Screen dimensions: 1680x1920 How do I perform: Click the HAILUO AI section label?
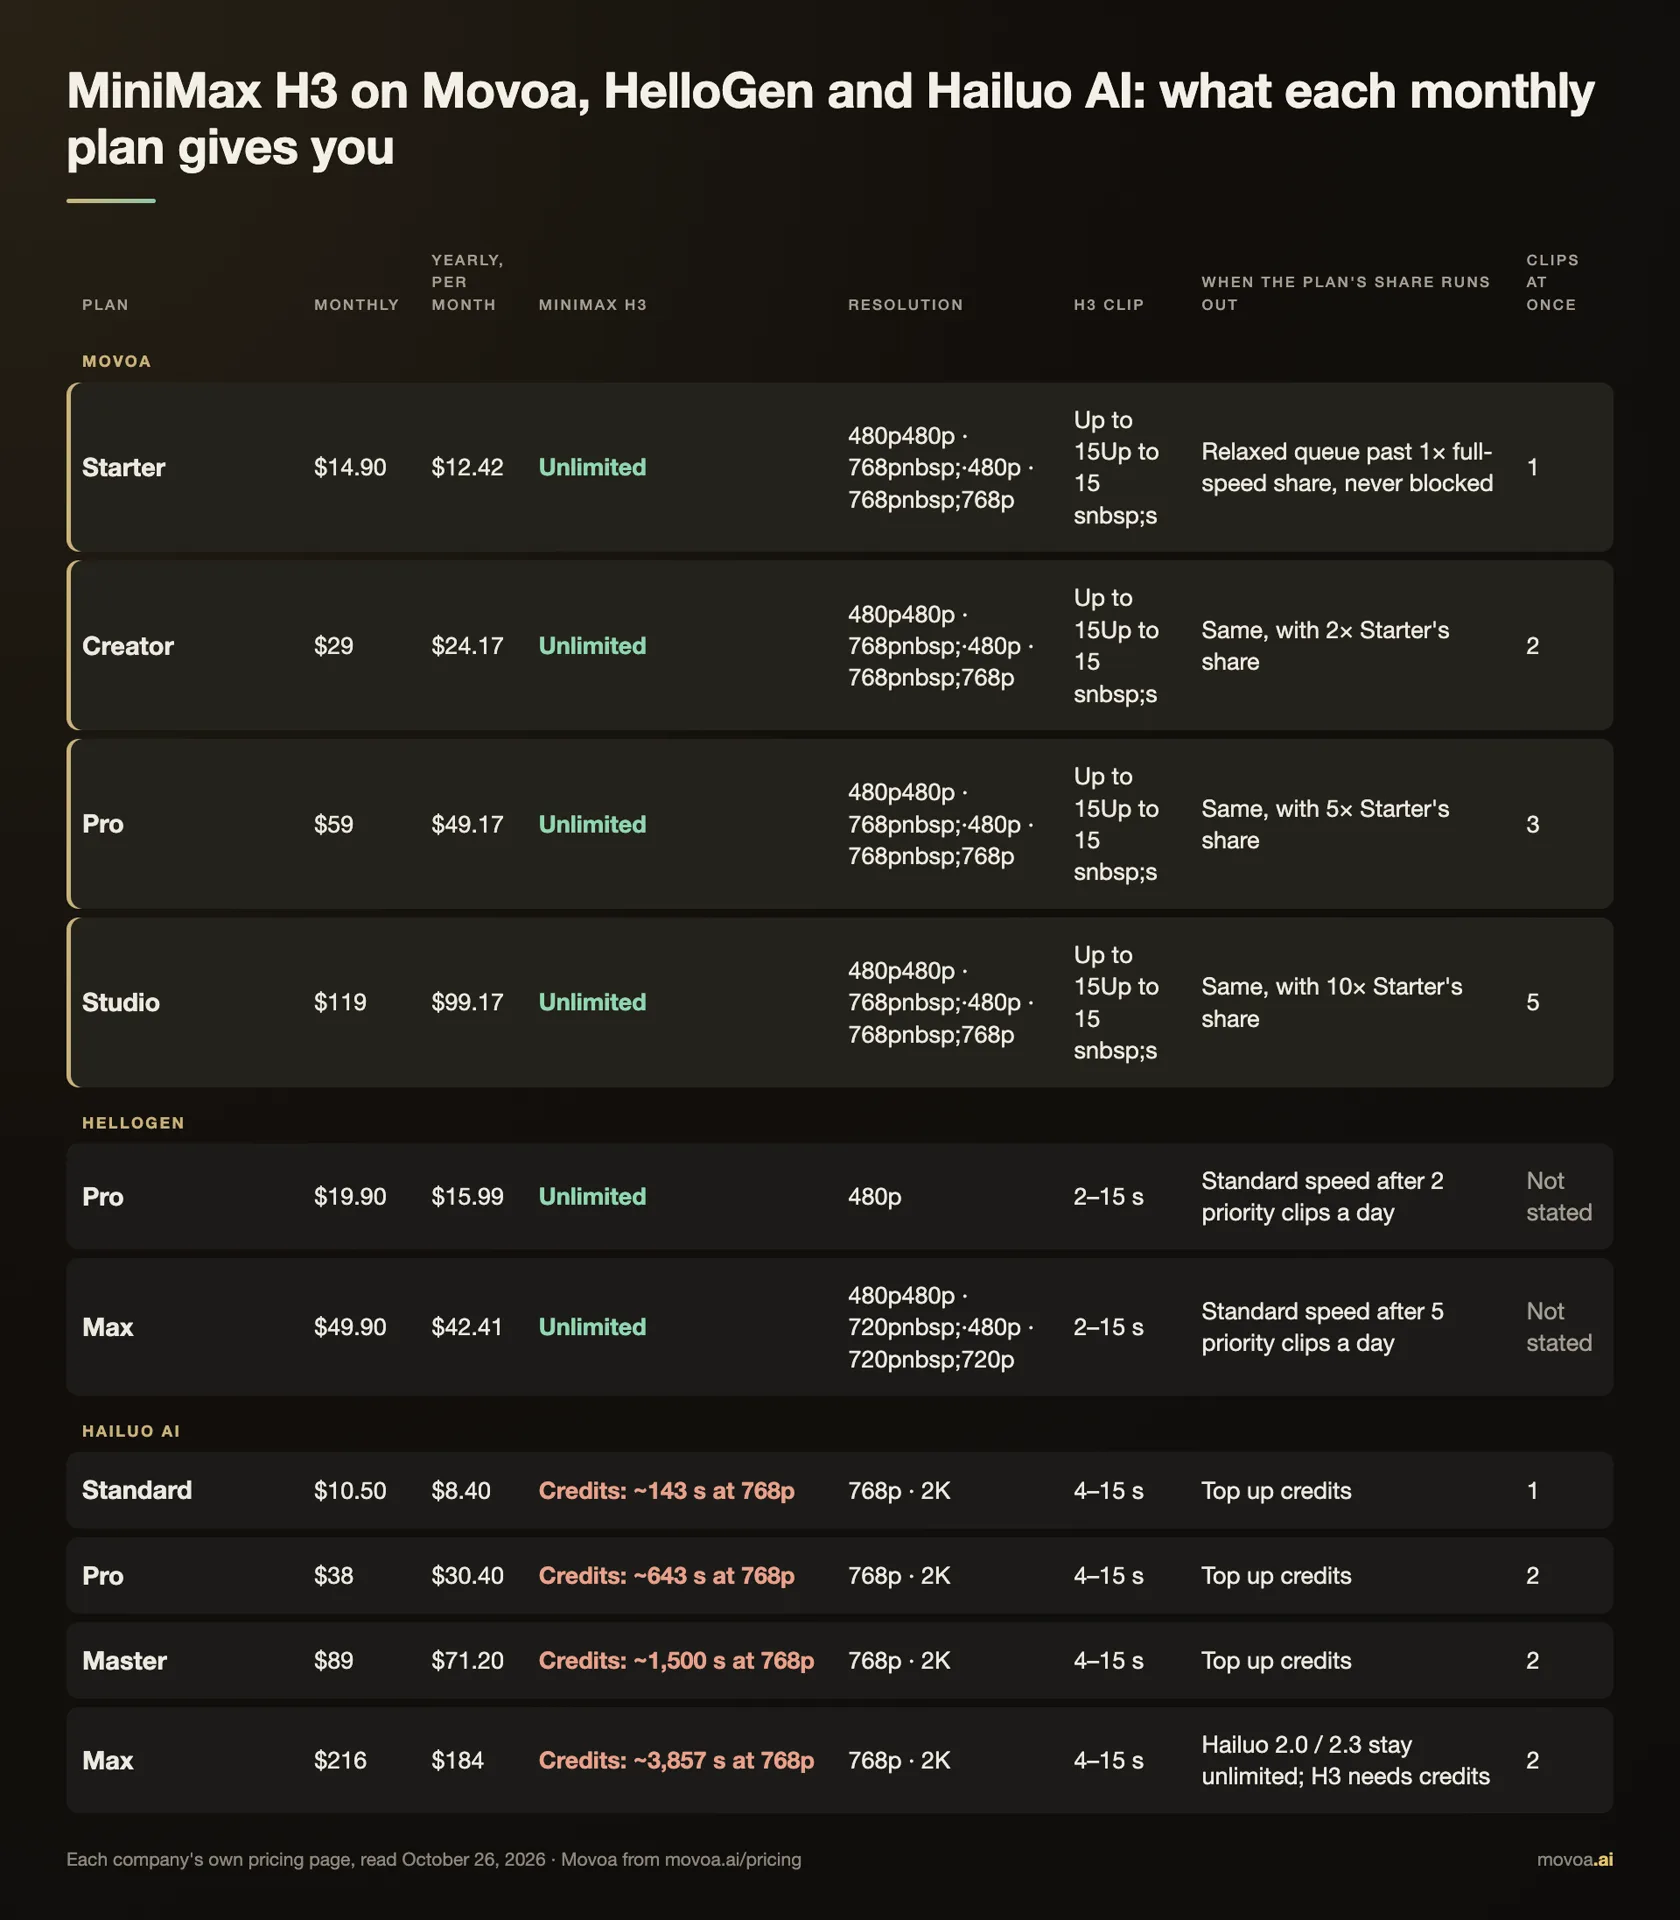[131, 1431]
